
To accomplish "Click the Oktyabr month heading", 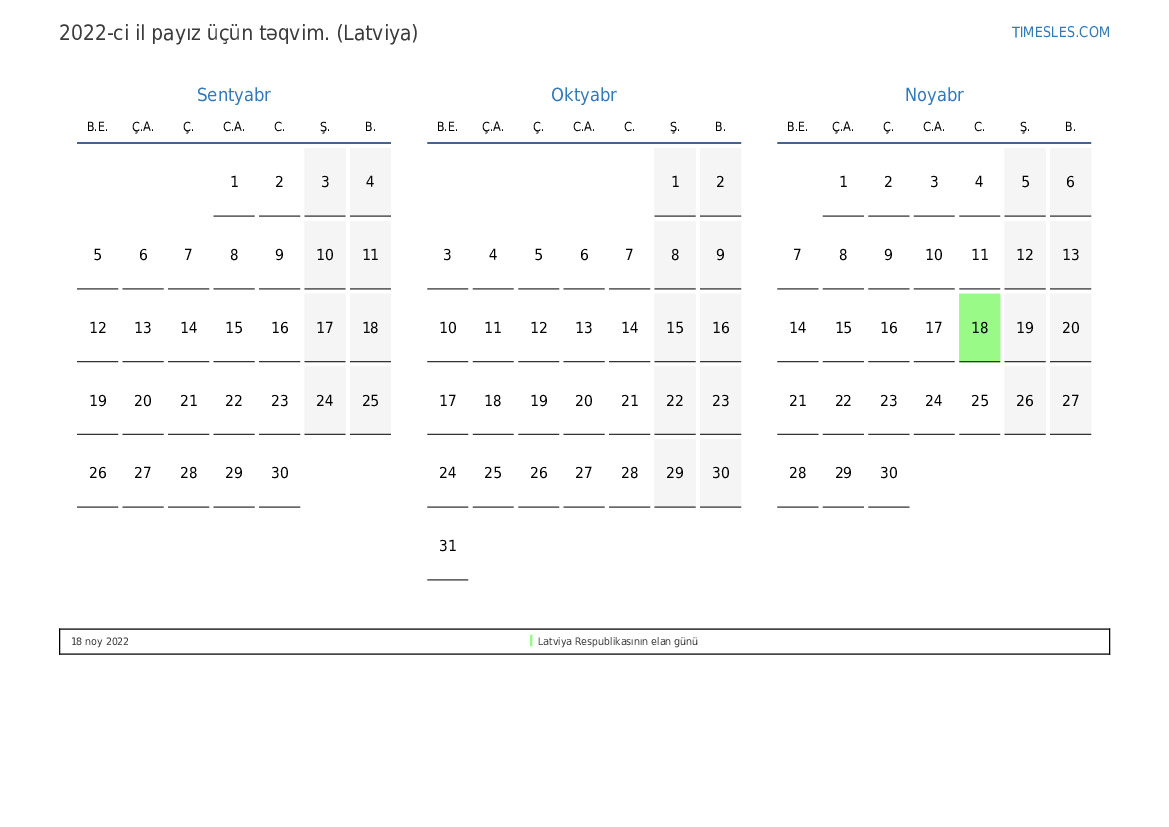I will click(584, 95).
